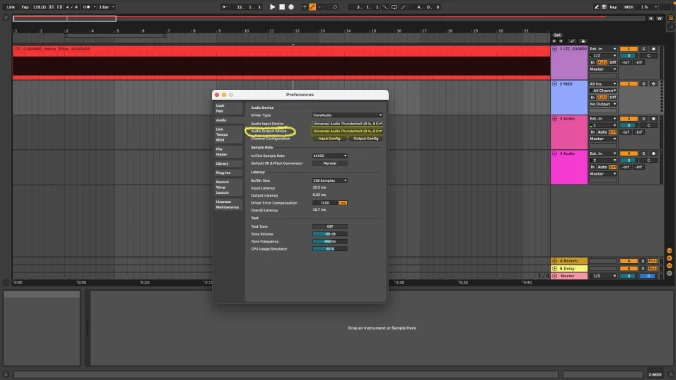Solo the 2 MIDI track
The height and width of the screenshot is (380, 676).
644,84
